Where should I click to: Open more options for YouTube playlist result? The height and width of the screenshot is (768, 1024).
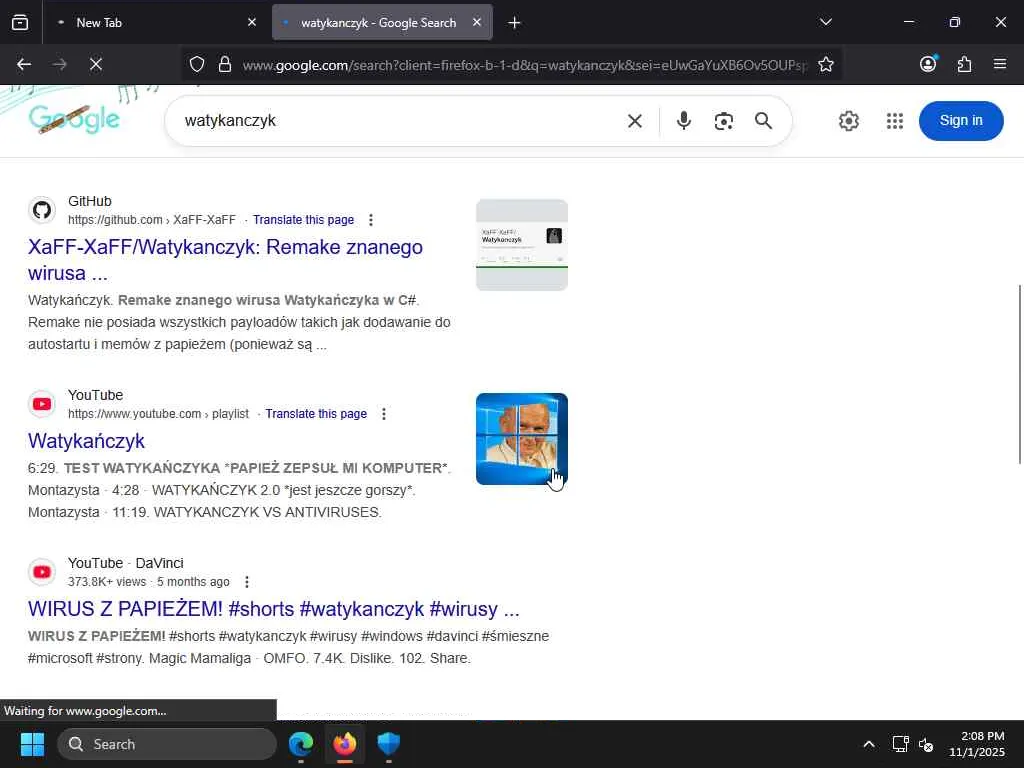pyautogui.click(x=384, y=414)
